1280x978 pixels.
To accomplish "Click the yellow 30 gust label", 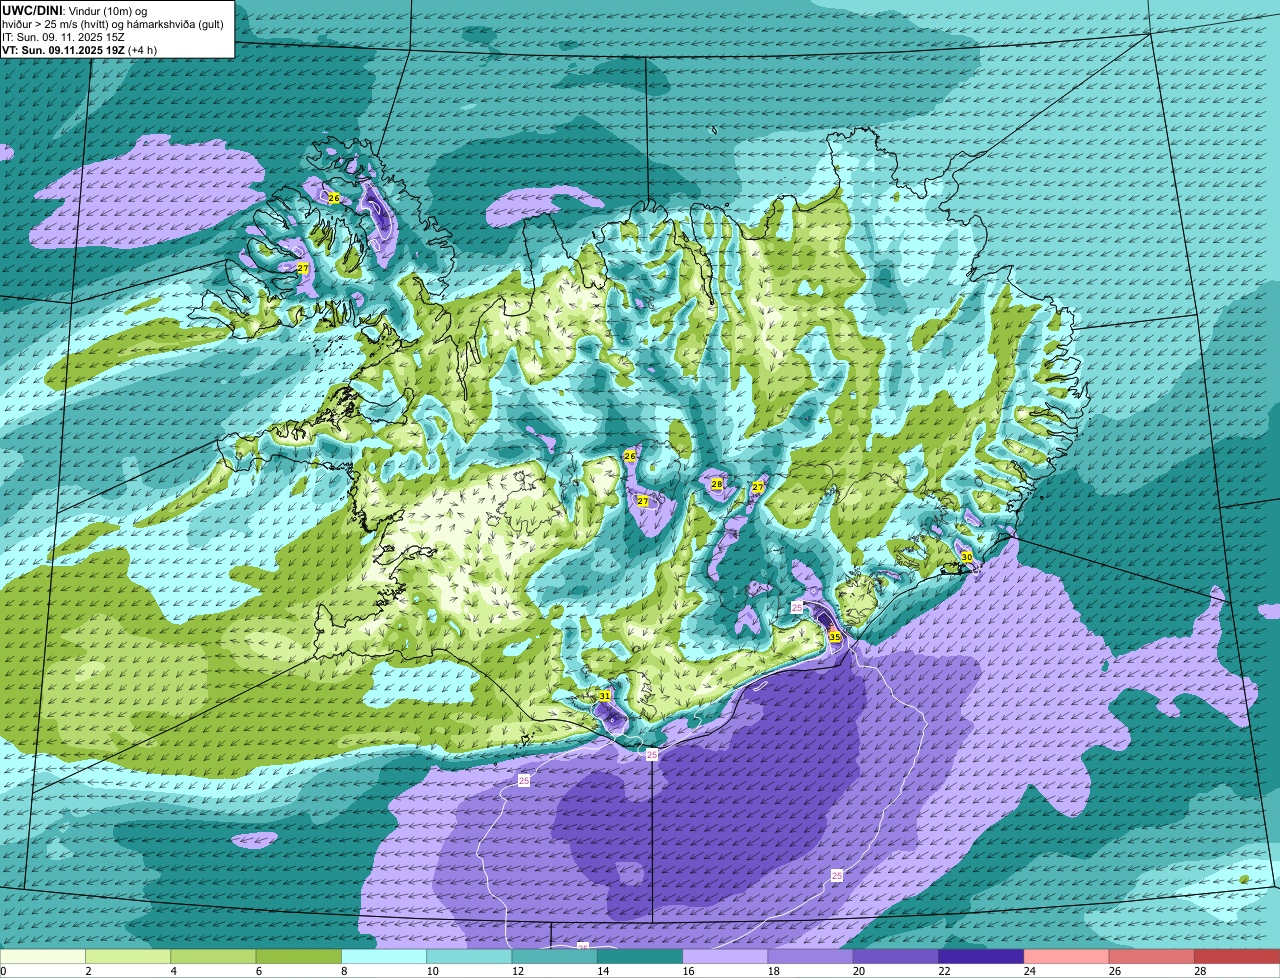I will (x=966, y=557).
